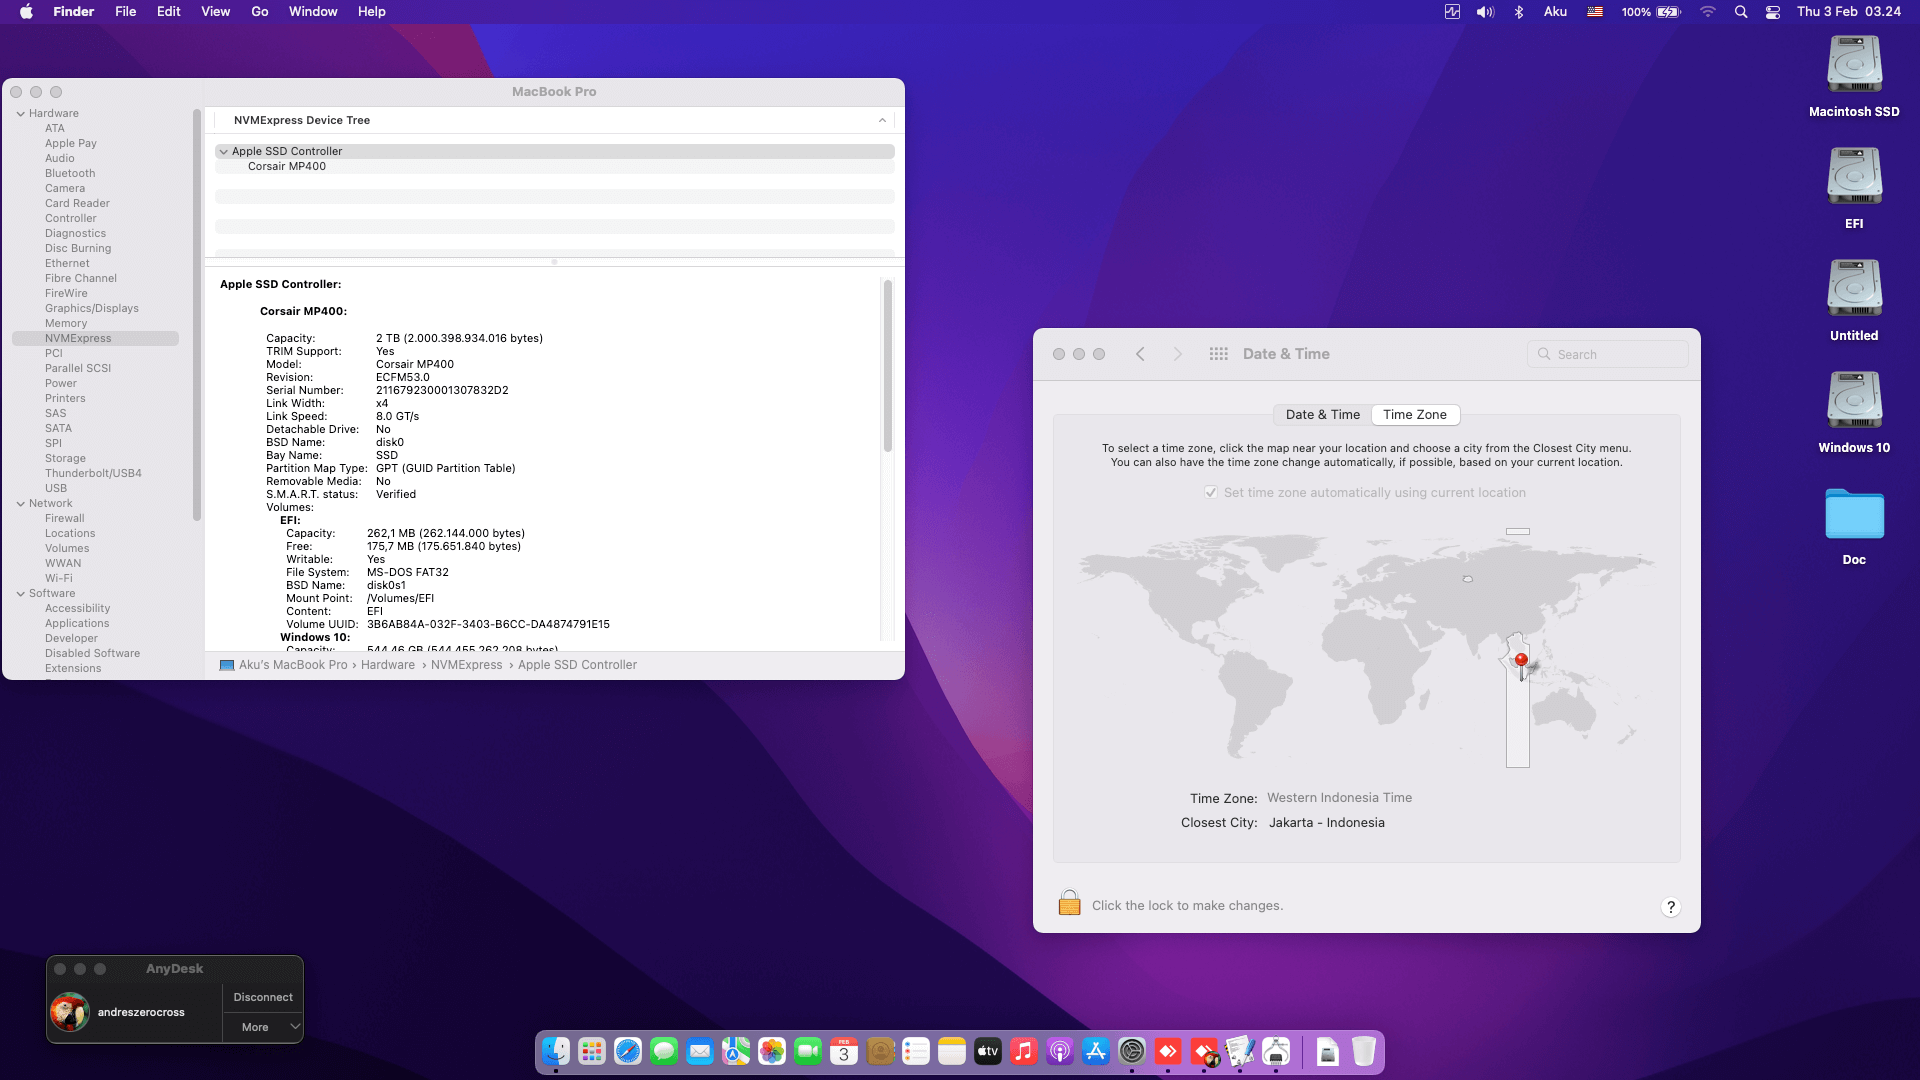This screenshot has height=1080, width=1920.
Task: Open the AnyDesk More dropdown
Action: (x=263, y=1027)
